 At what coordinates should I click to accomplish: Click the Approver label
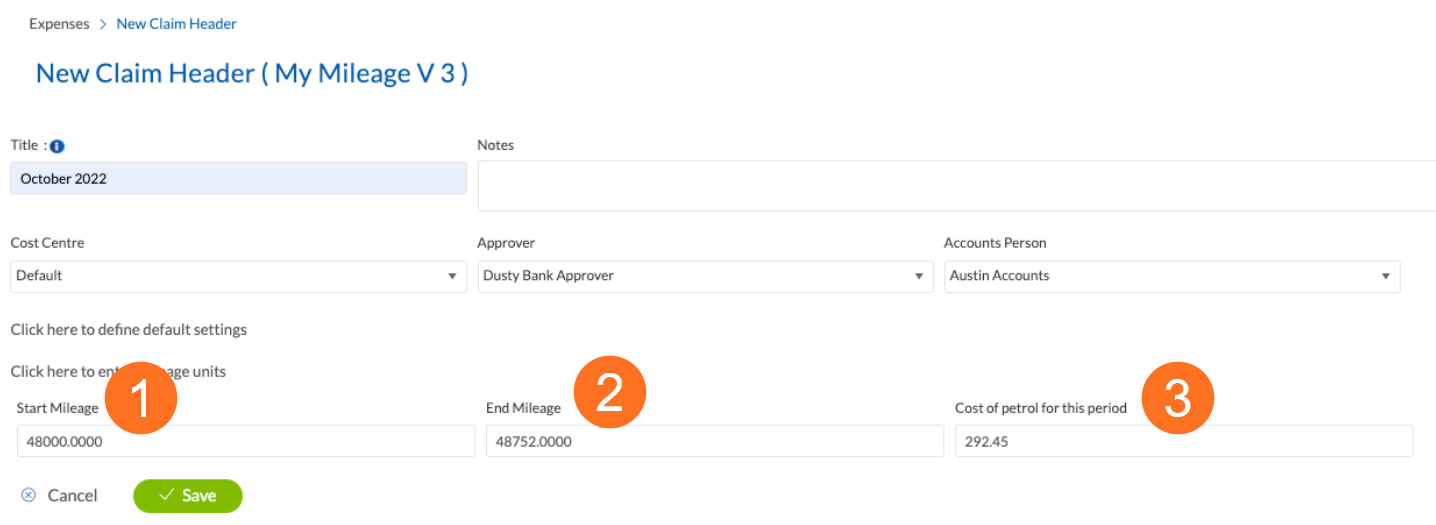tap(506, 243)
